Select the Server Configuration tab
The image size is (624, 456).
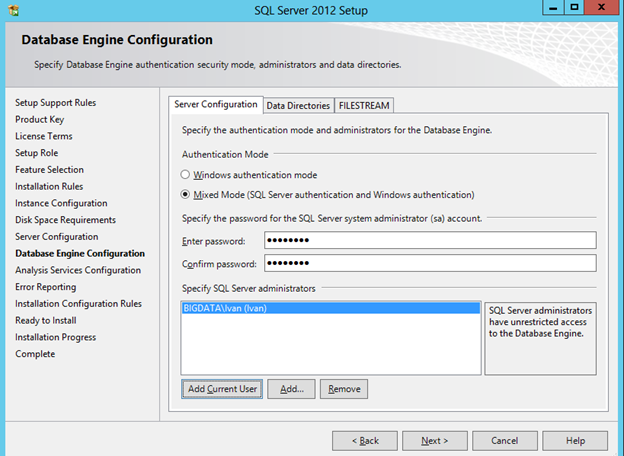coord(216,104)
